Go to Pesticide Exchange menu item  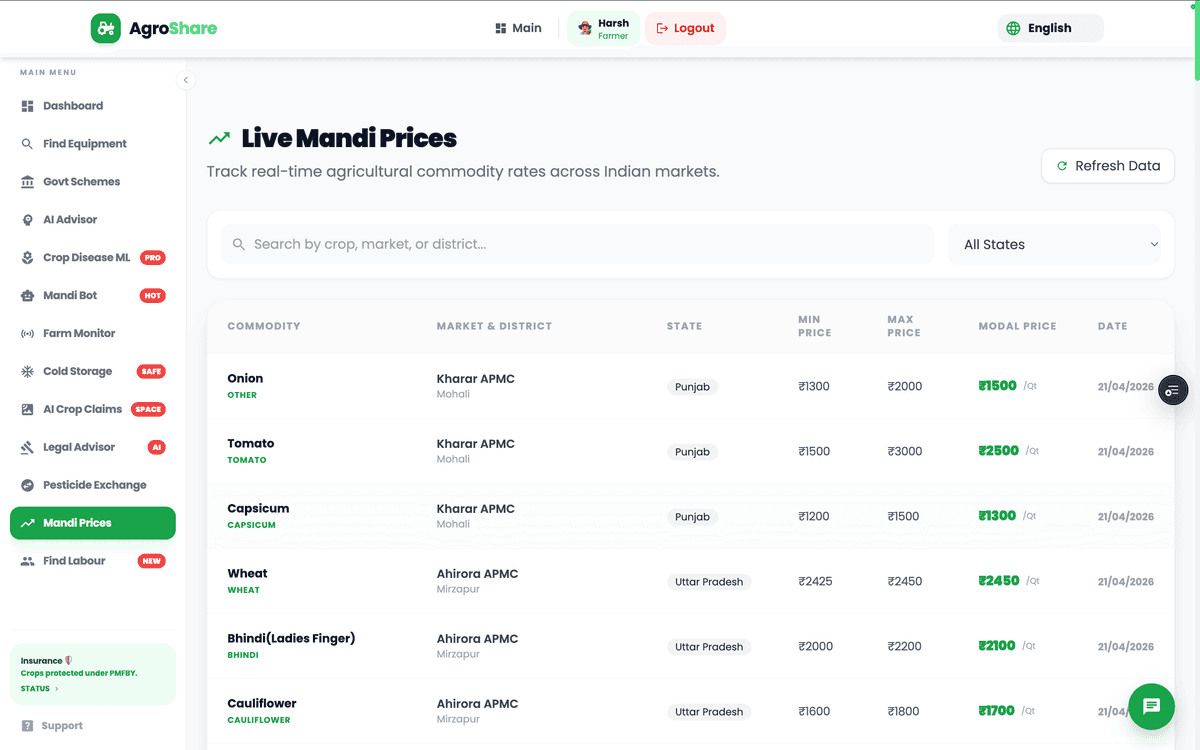click(94, 485)
